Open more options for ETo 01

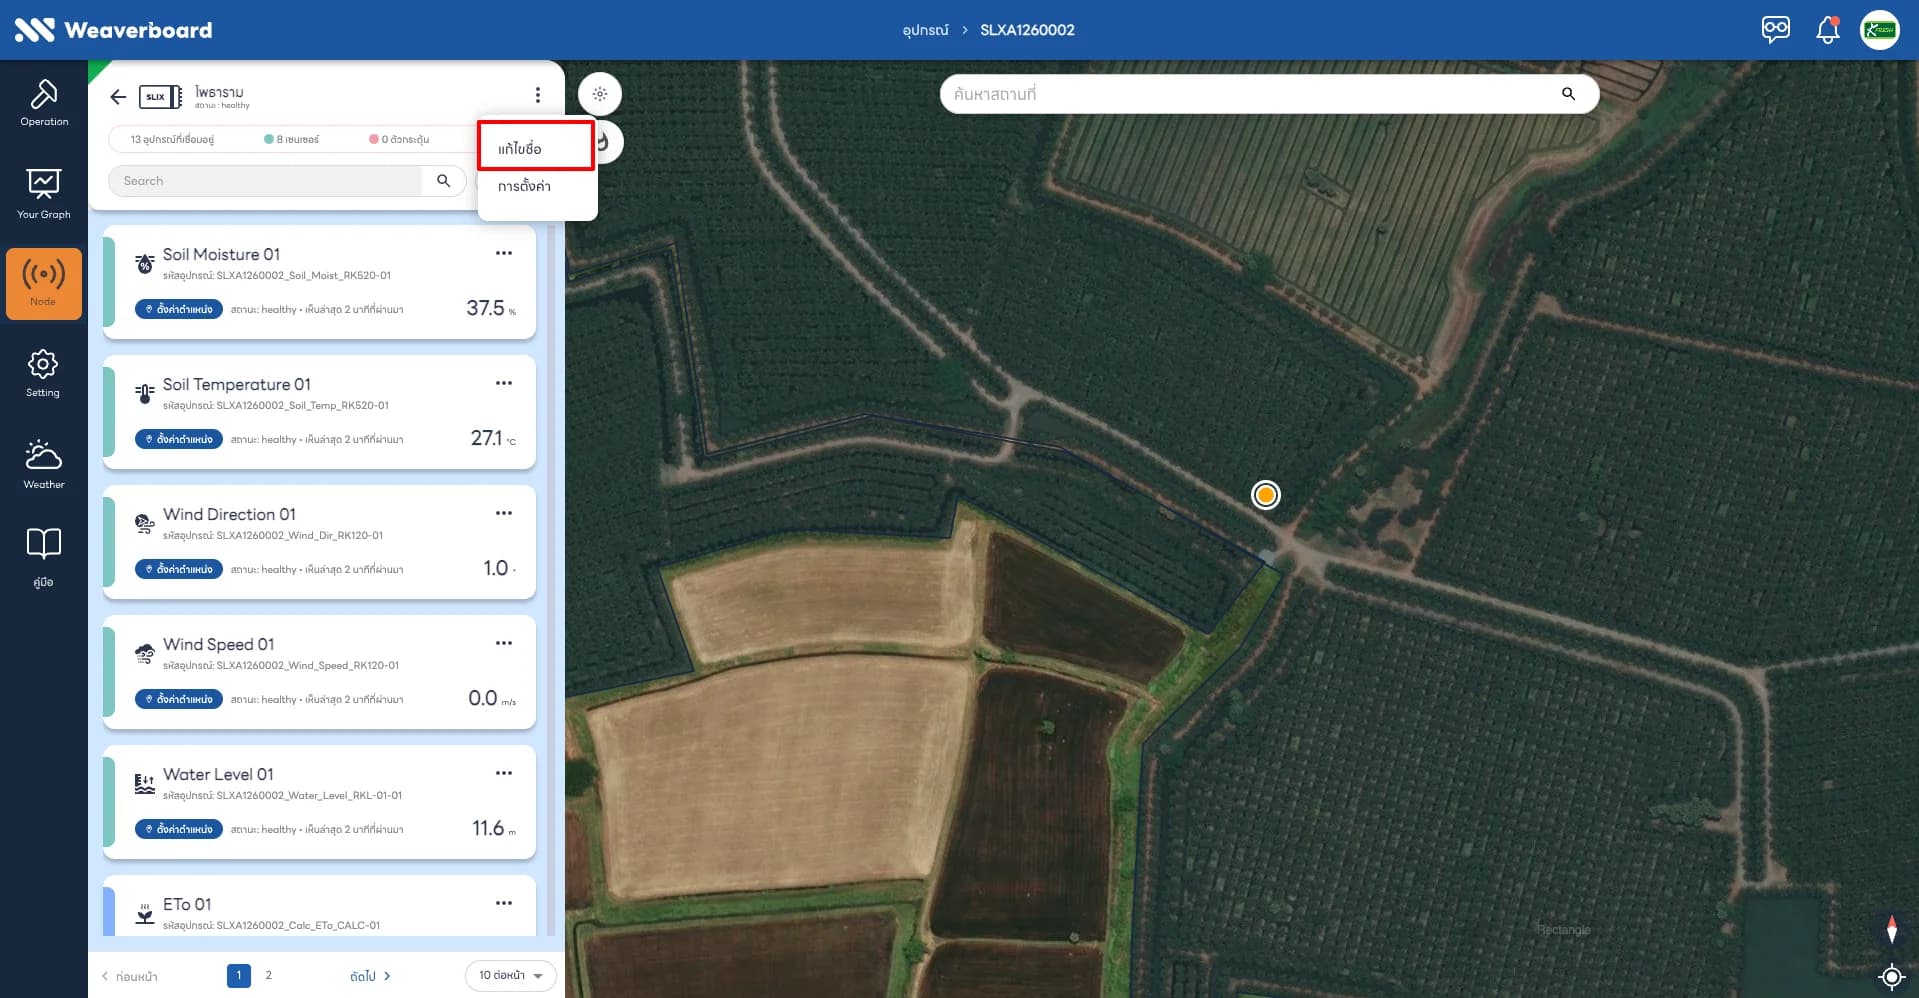click(x=504, y=903)
